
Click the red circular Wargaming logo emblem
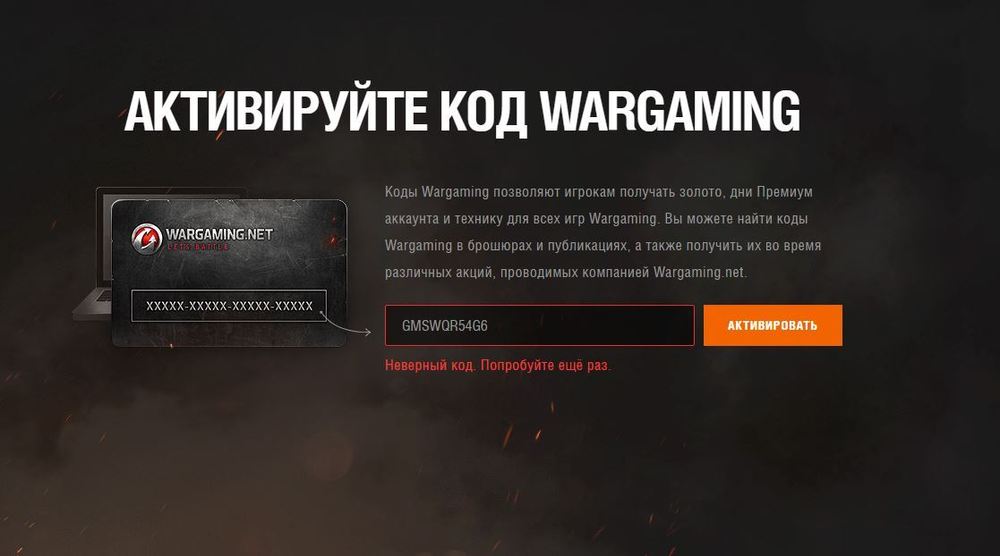click(146, 238)
